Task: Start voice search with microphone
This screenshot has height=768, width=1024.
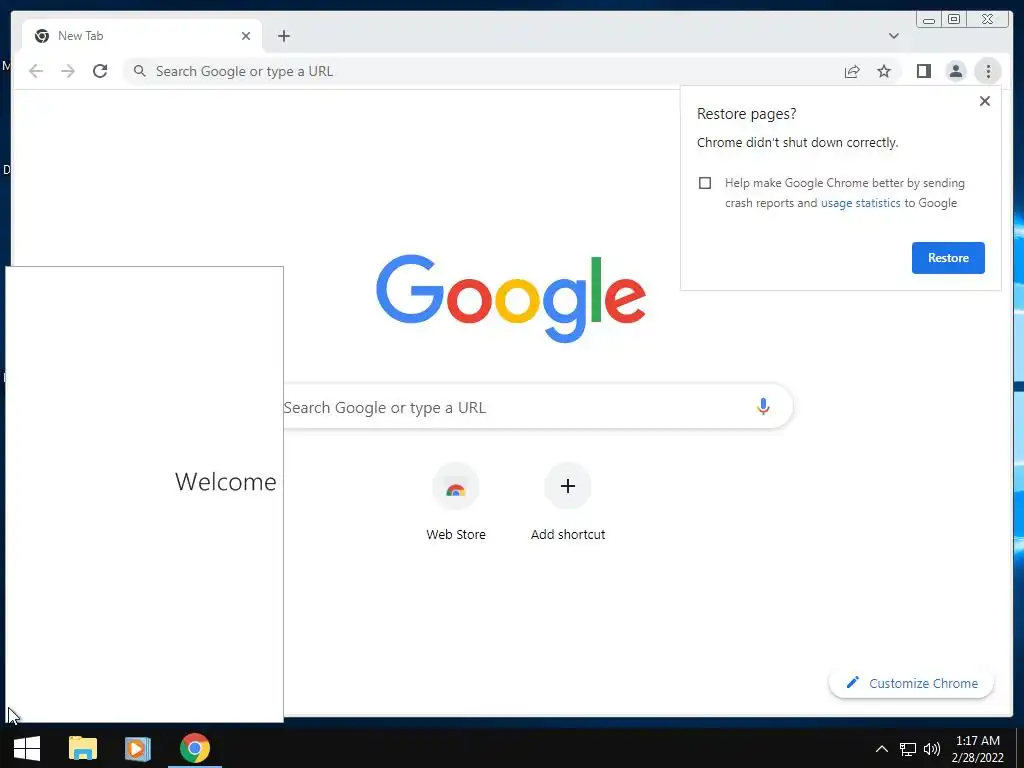Action: tap(763, 406)
